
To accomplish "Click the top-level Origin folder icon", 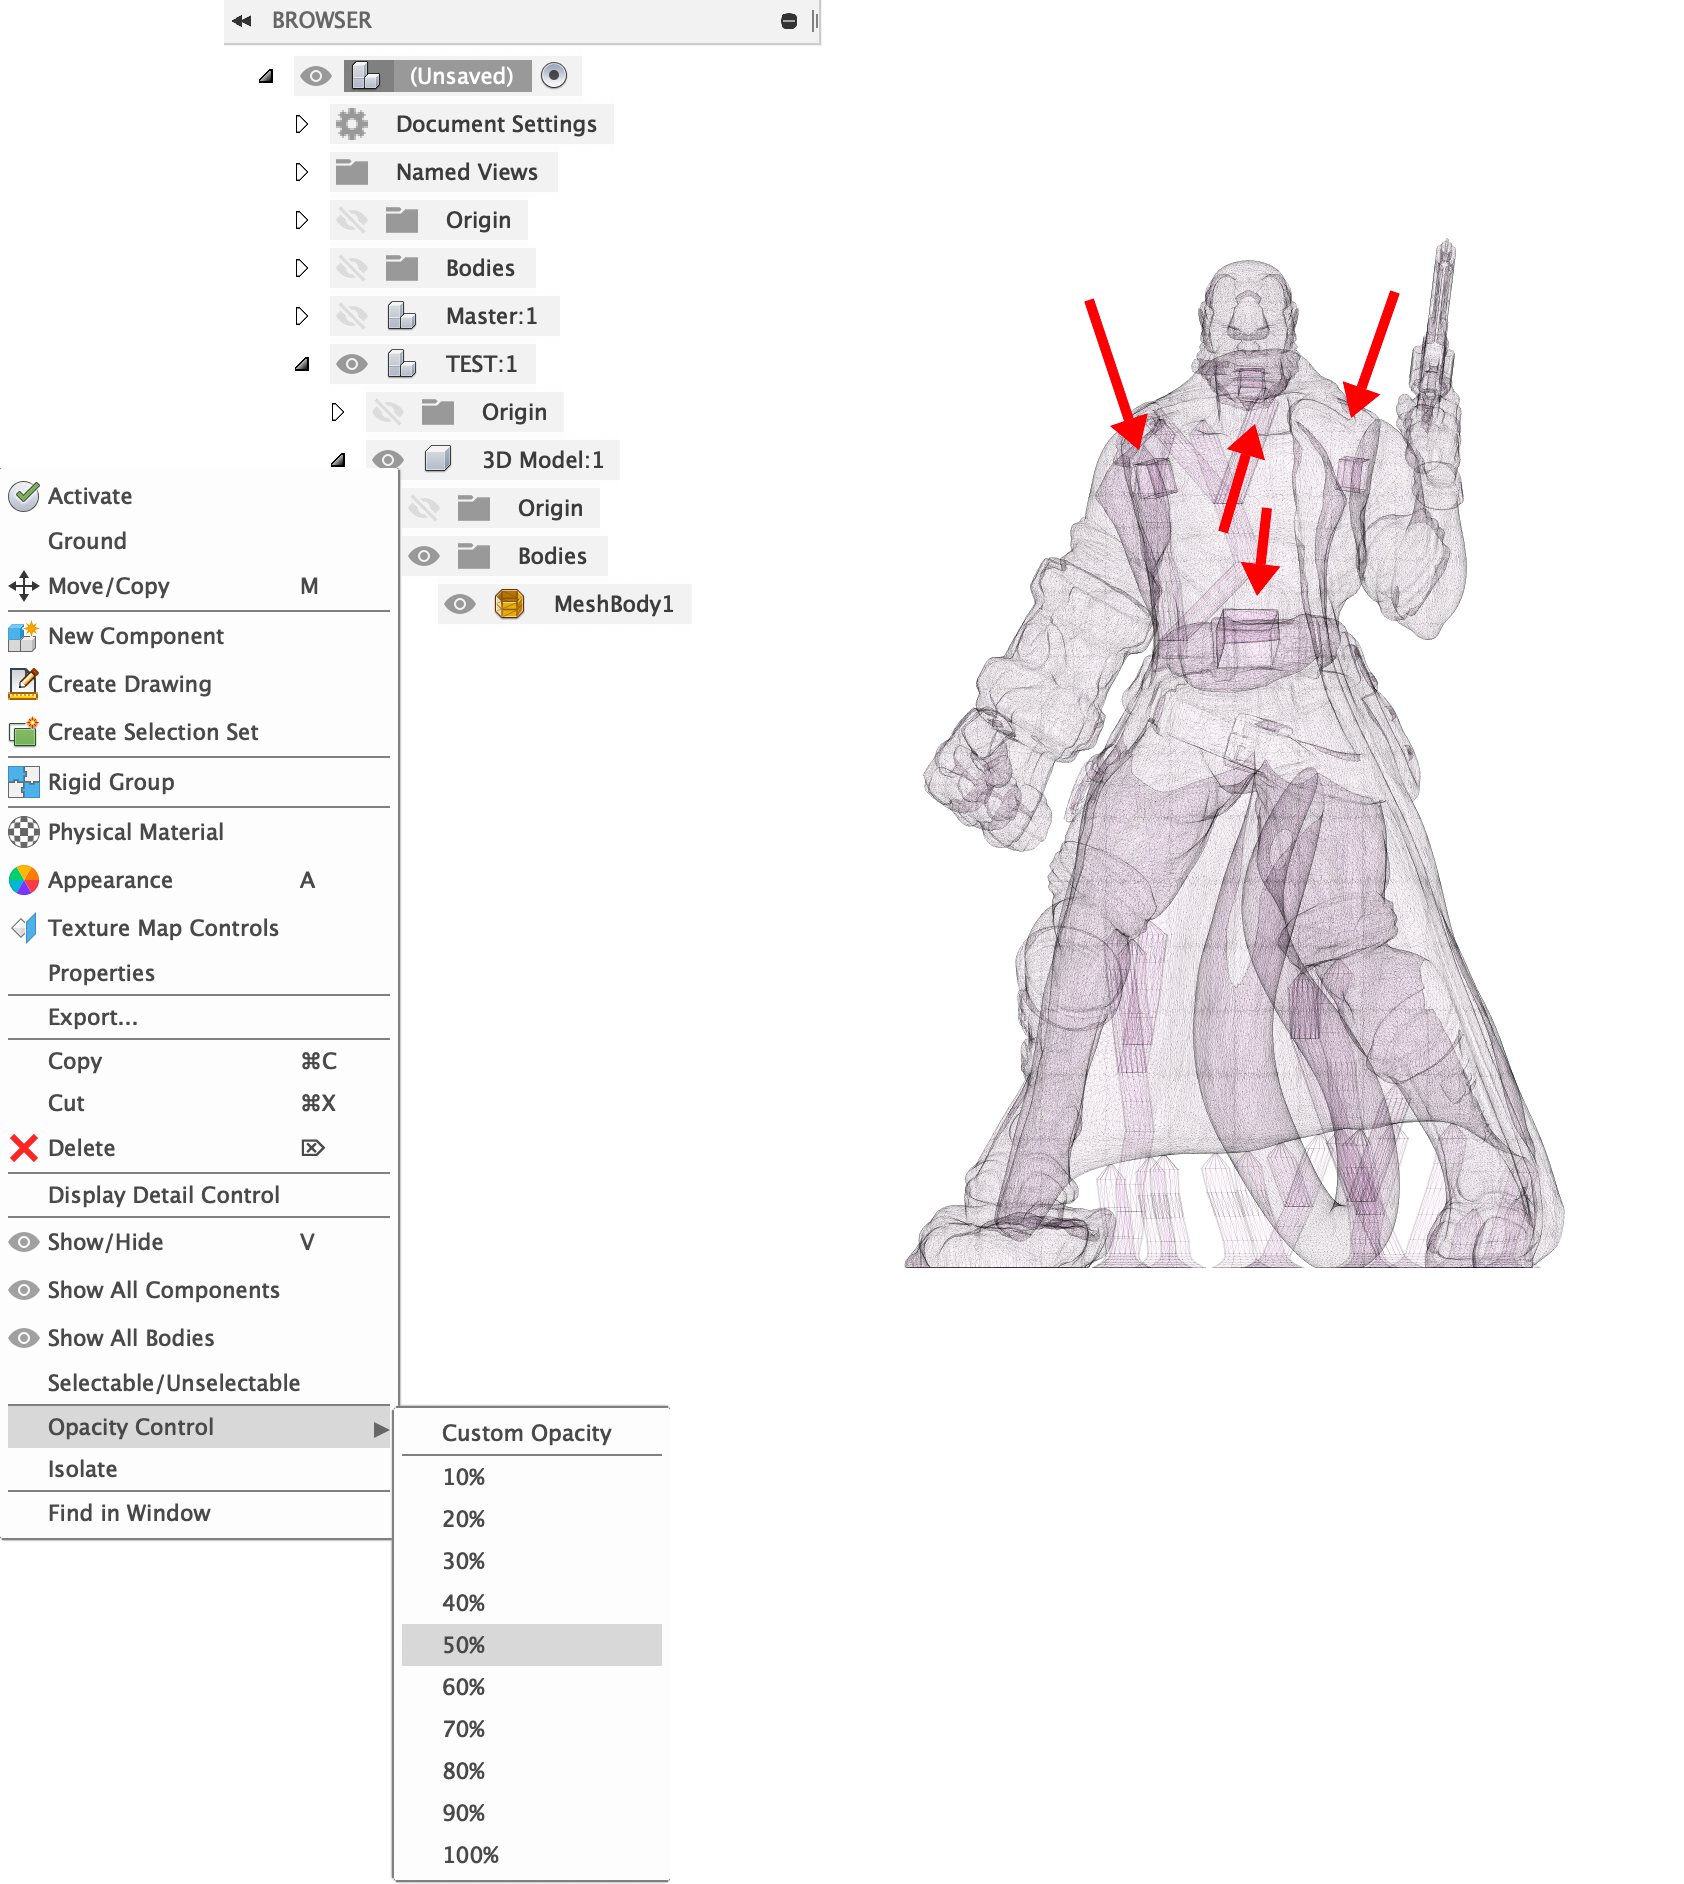I will (x=402, y=220).
